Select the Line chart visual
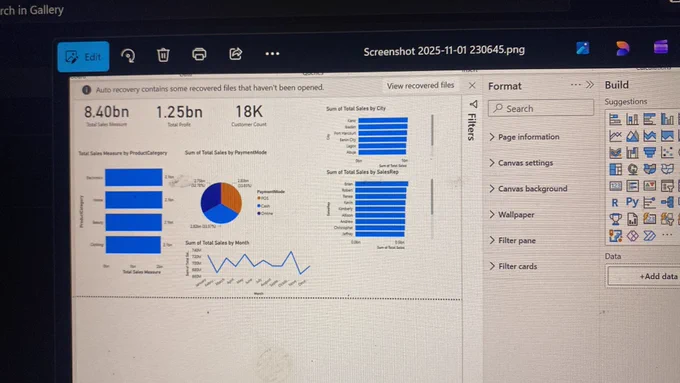This screenshot has width=680, height=383. click(615, 136)
